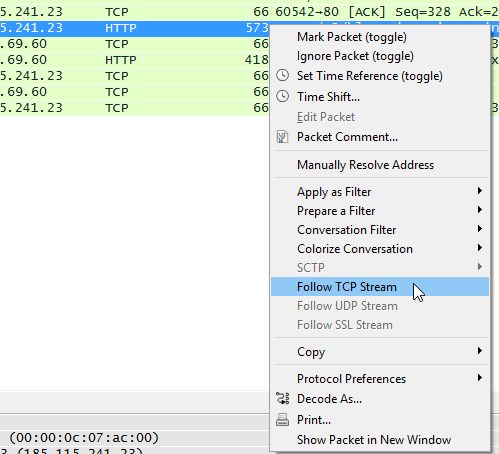Toggle Ignore Packet option
The image size is (499, 454).
pos(355,56)
